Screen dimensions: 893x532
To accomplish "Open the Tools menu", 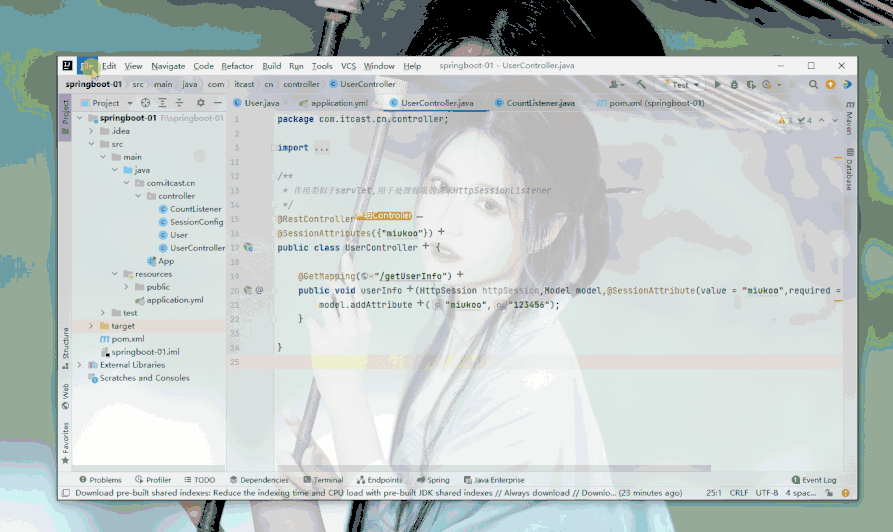I will click(322, 66).
